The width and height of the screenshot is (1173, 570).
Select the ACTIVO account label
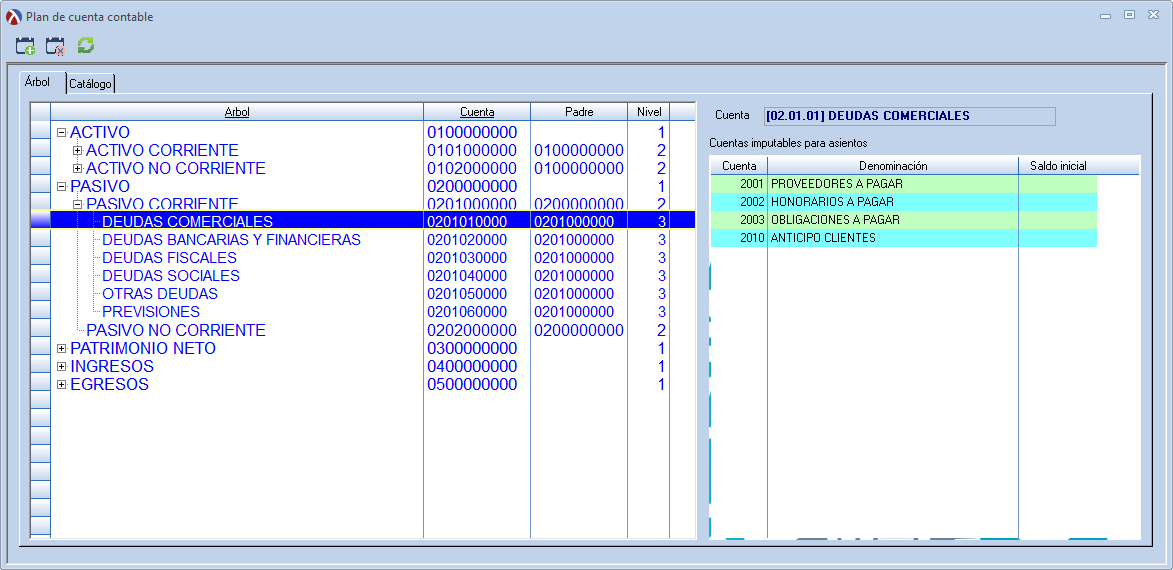(100, 132)
